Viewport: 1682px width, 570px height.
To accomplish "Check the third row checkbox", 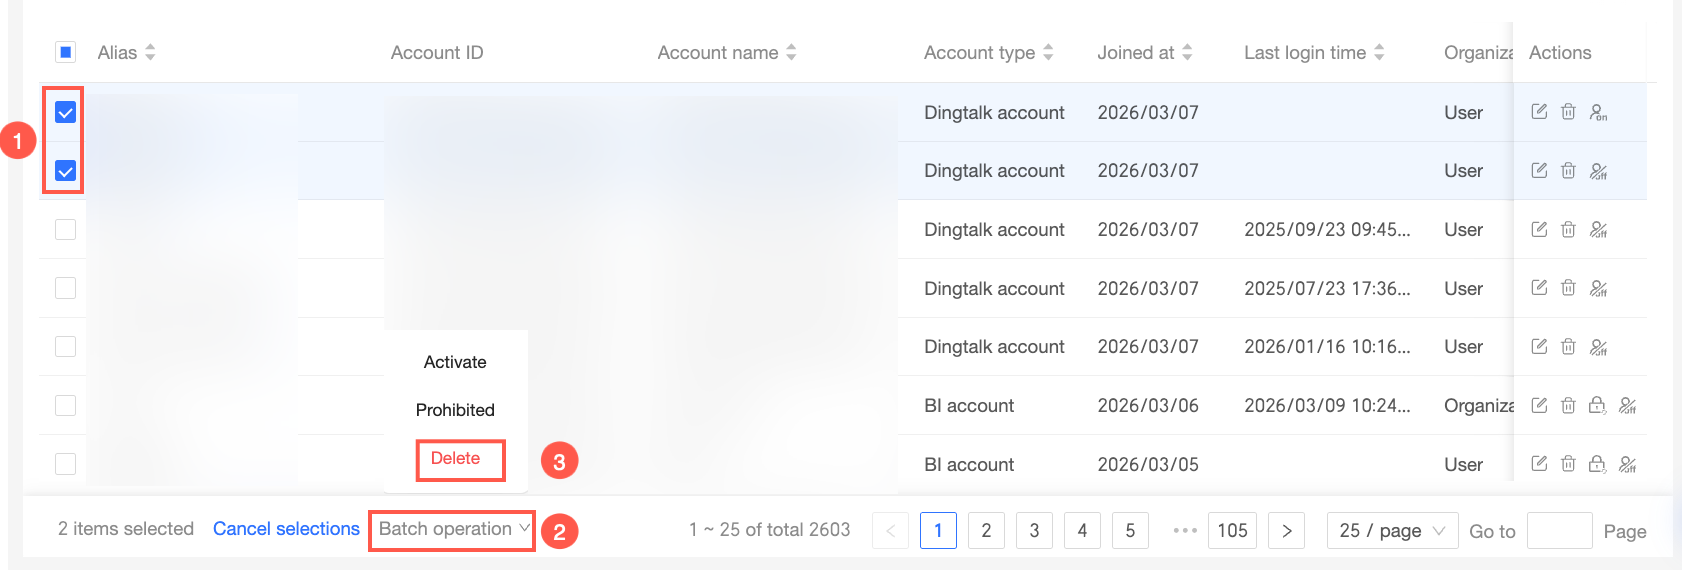I will pyautogui.click(x=65, y=230).
